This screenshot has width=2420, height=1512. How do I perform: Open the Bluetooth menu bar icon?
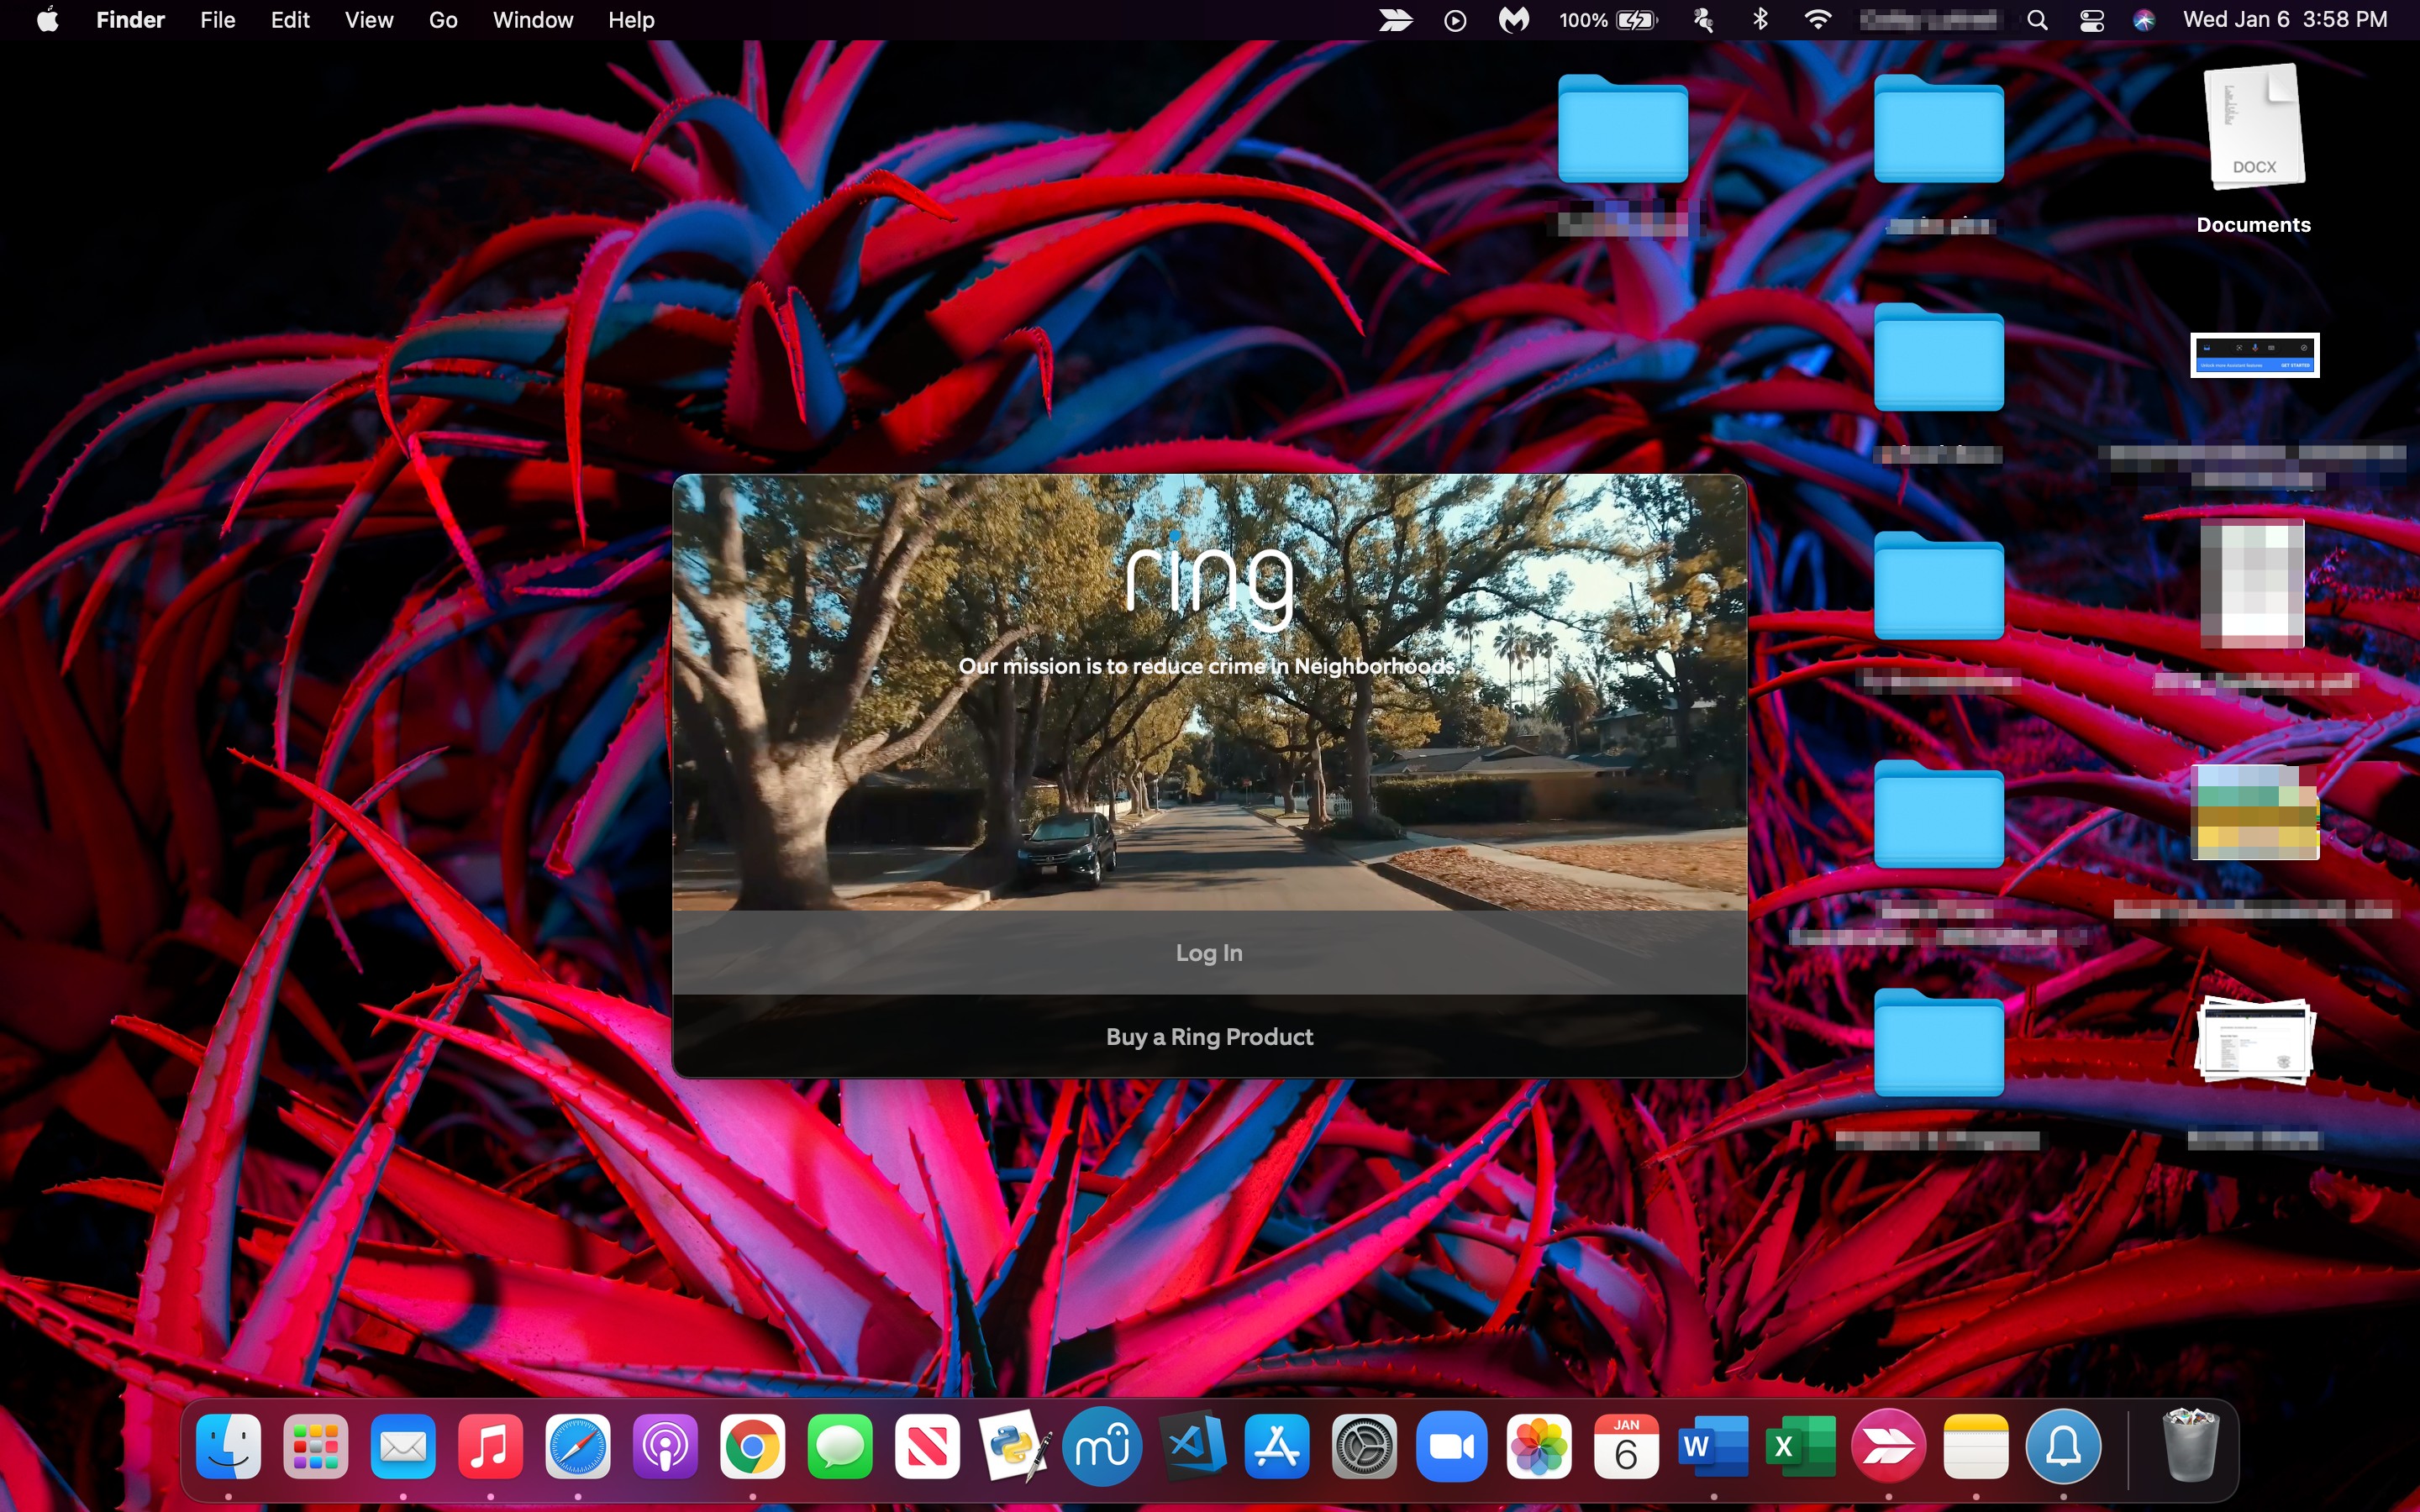click(1761, 20)
